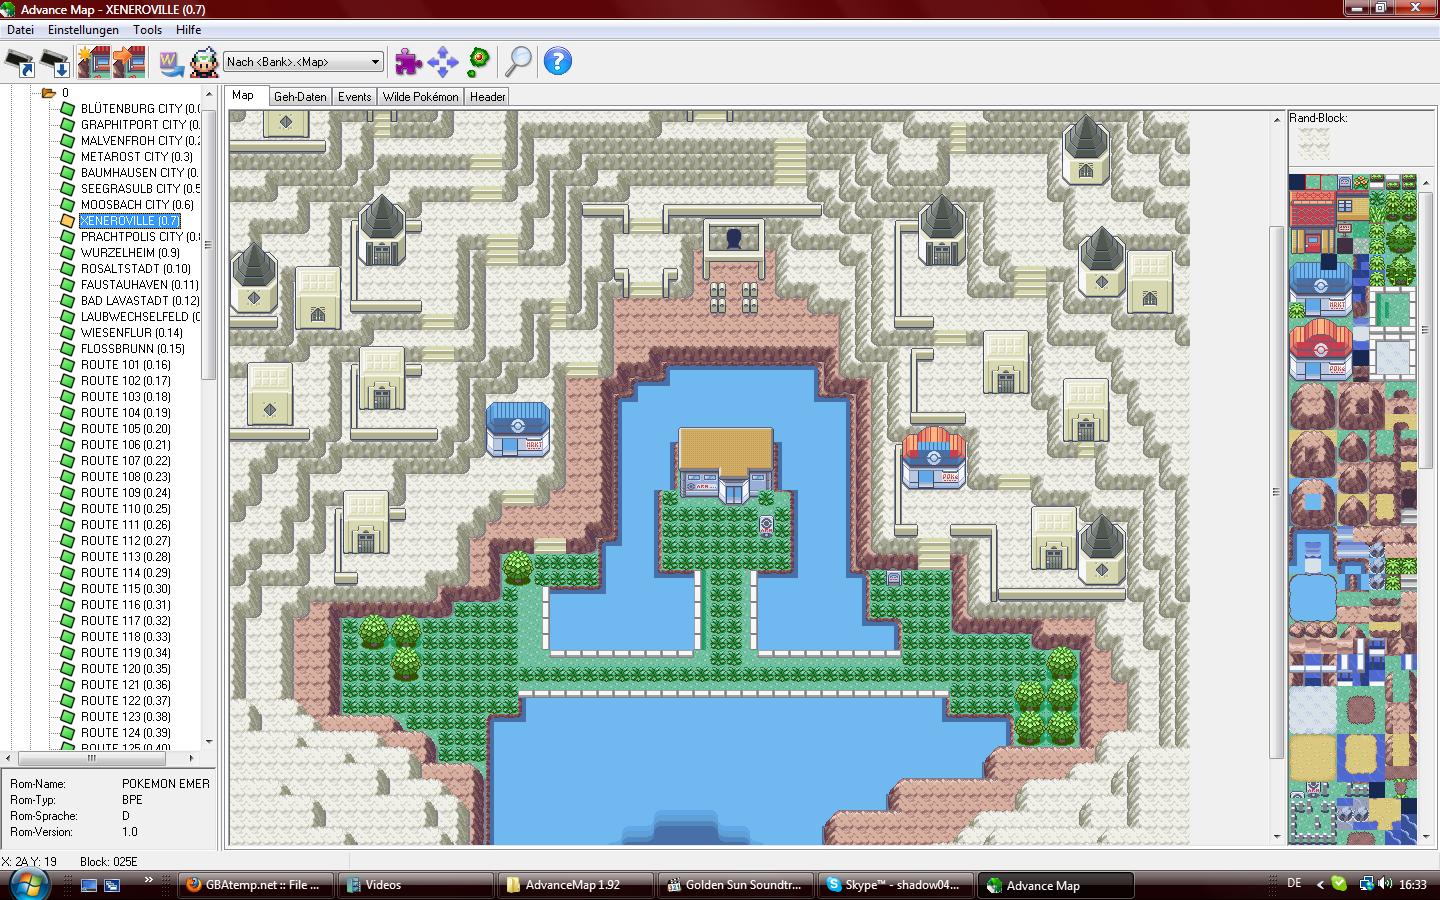Open the Einstellungen menu
The height and width of the screenshot is (900, 1440).
click(83, 30)
